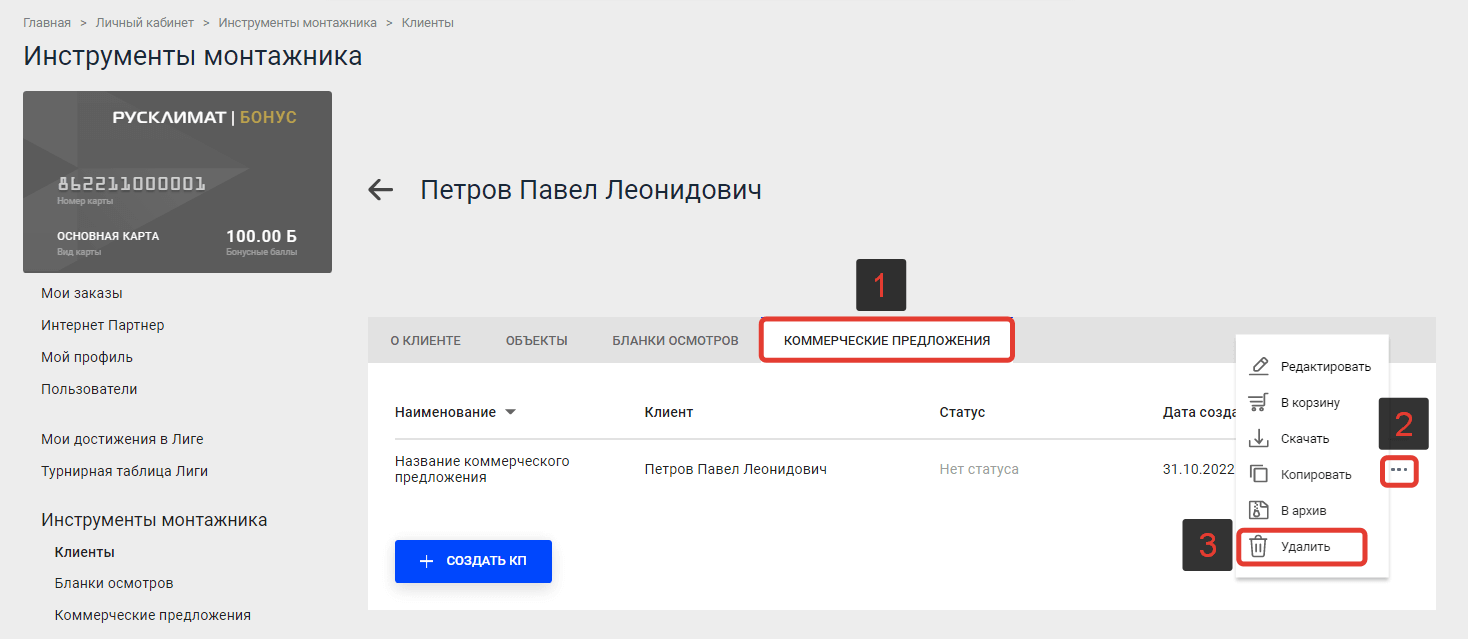This screenshot has width=1468, height=639.
Task: Go to Главная breadcrumb link
Action: point(47,22)
